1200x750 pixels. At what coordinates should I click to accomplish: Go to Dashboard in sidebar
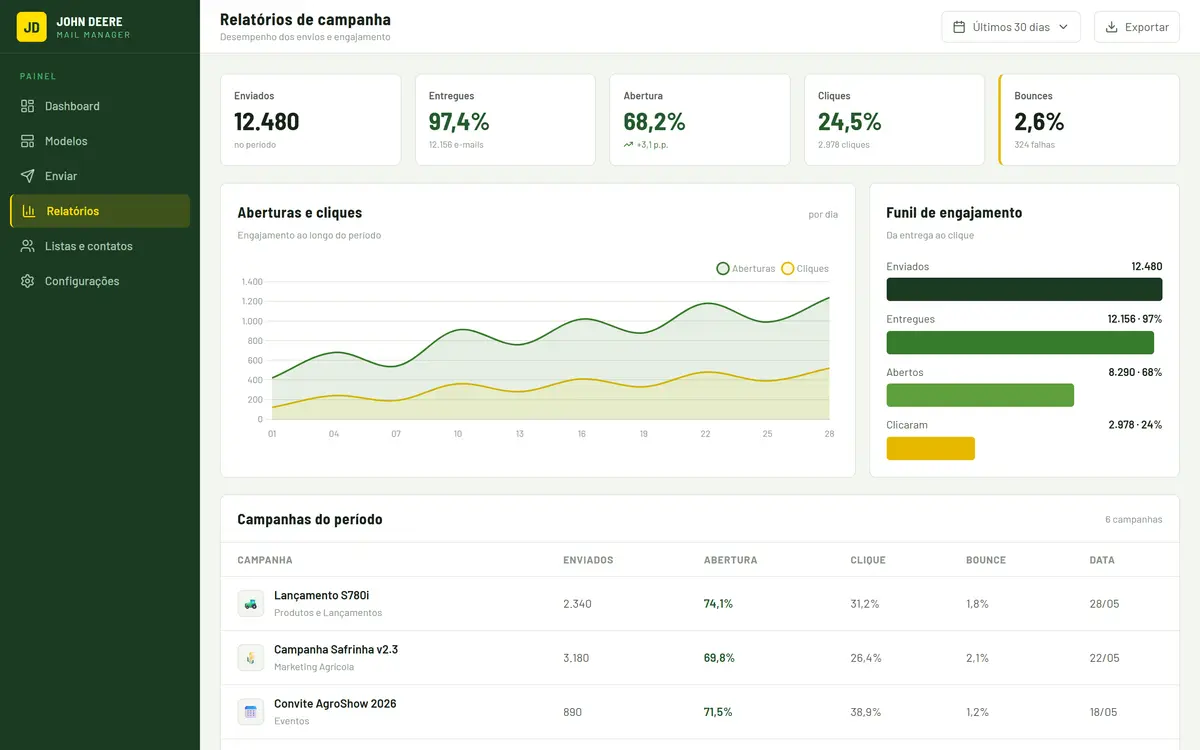[100, 106]
